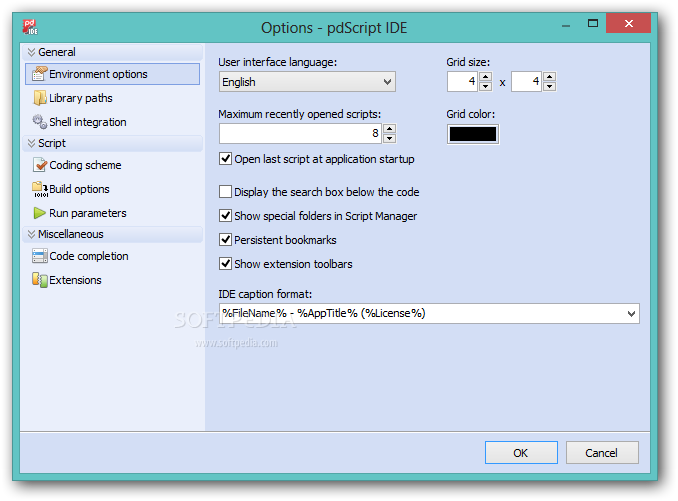Disable Persistent bookmarks checkbox
The height and width of the screenshot is (501, 678).
pyautogui.click(x=225, y=239)
